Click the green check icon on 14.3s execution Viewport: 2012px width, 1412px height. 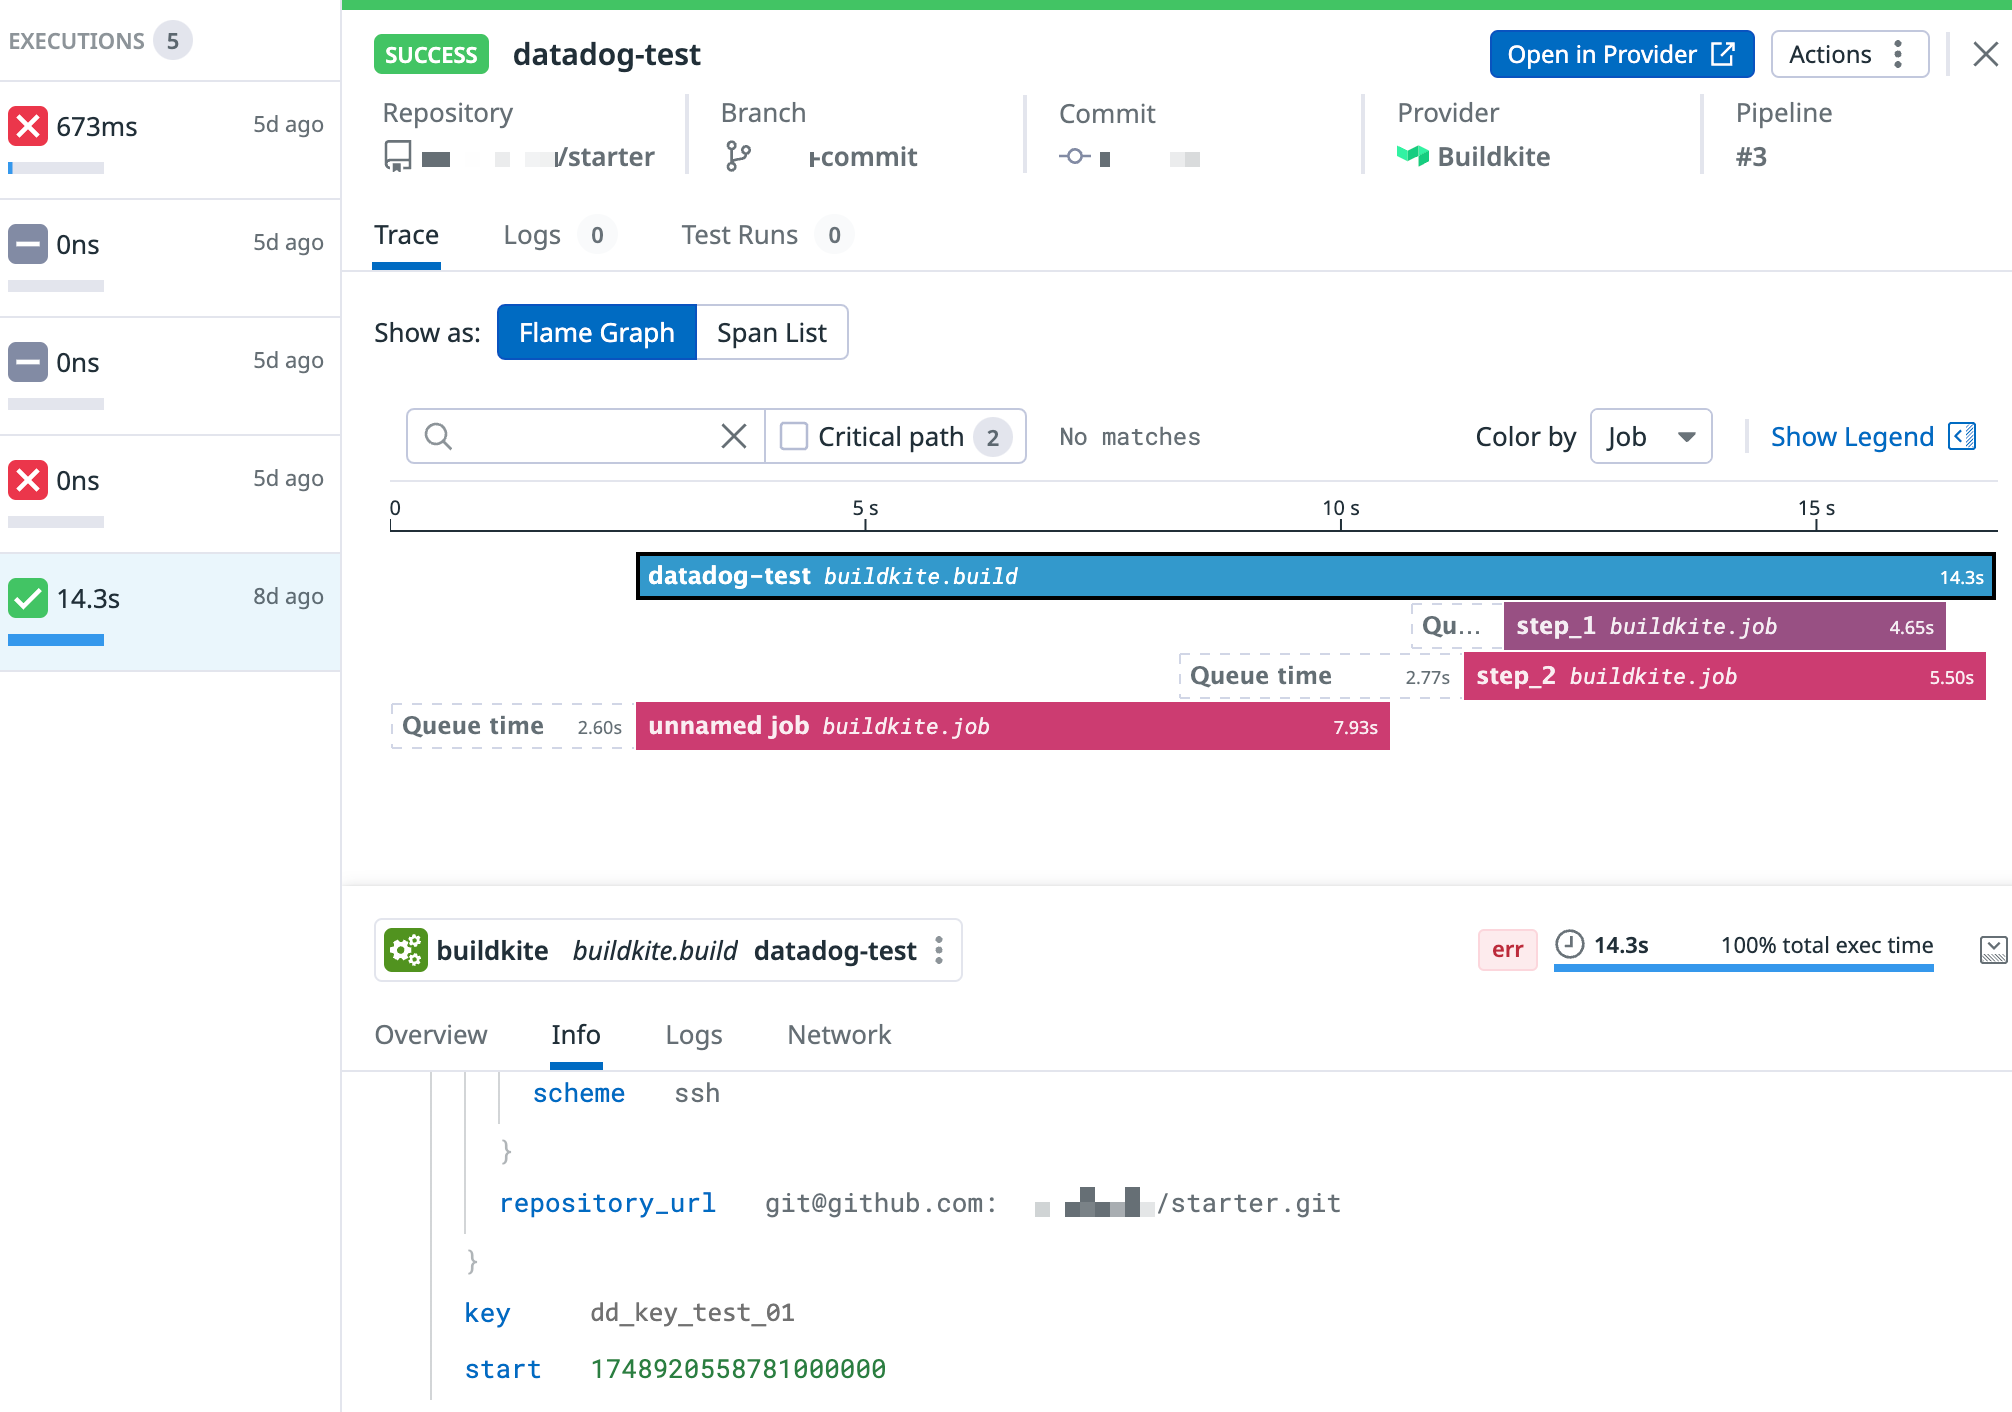27,599
